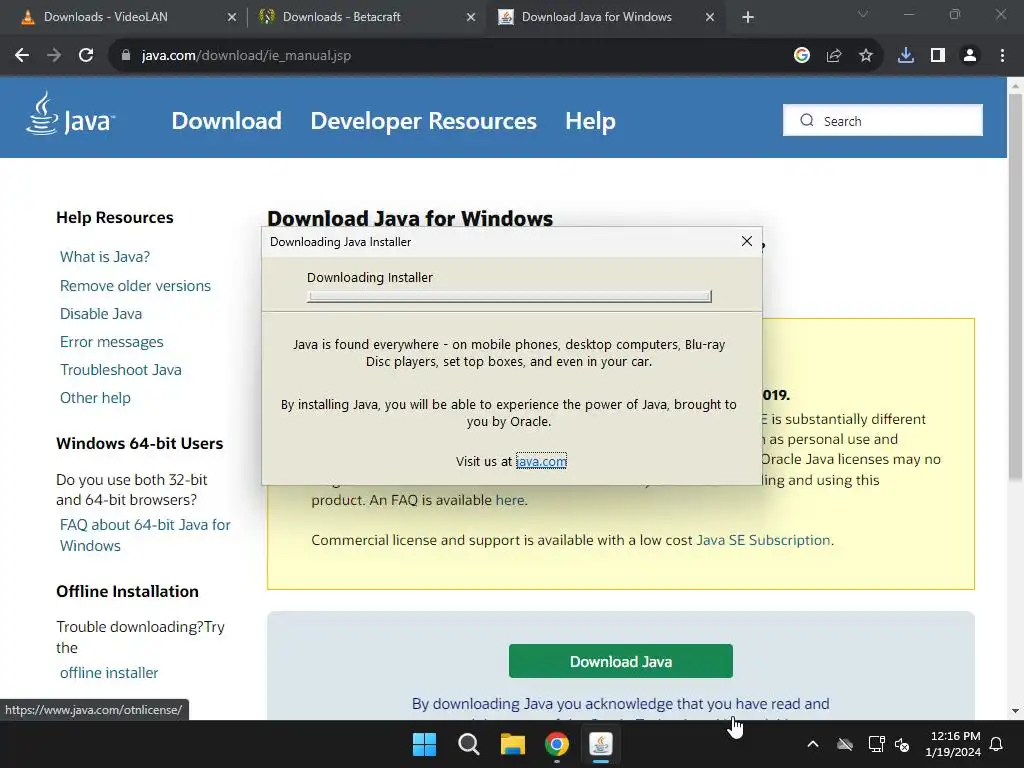Open a new browser tab
This screenshot has height=768, width=1024.
(748, 17)
